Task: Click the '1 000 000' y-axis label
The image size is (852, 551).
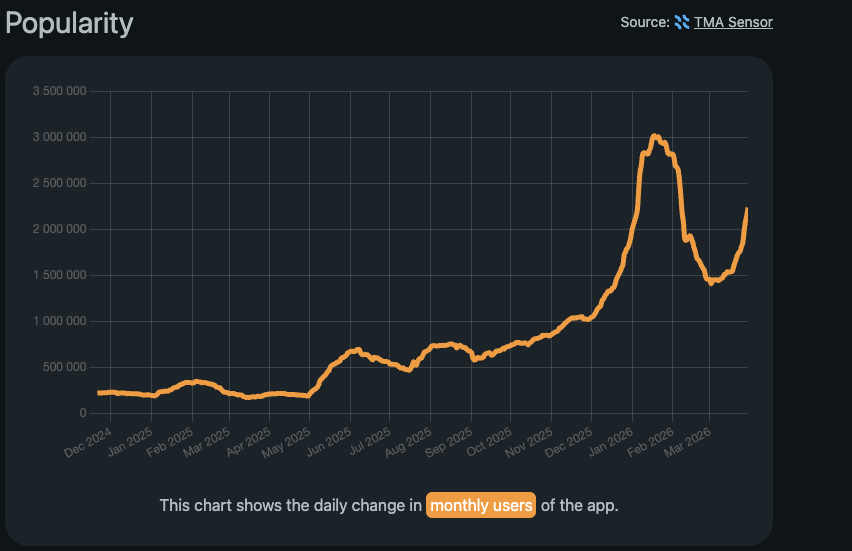Action: point(59,321)
